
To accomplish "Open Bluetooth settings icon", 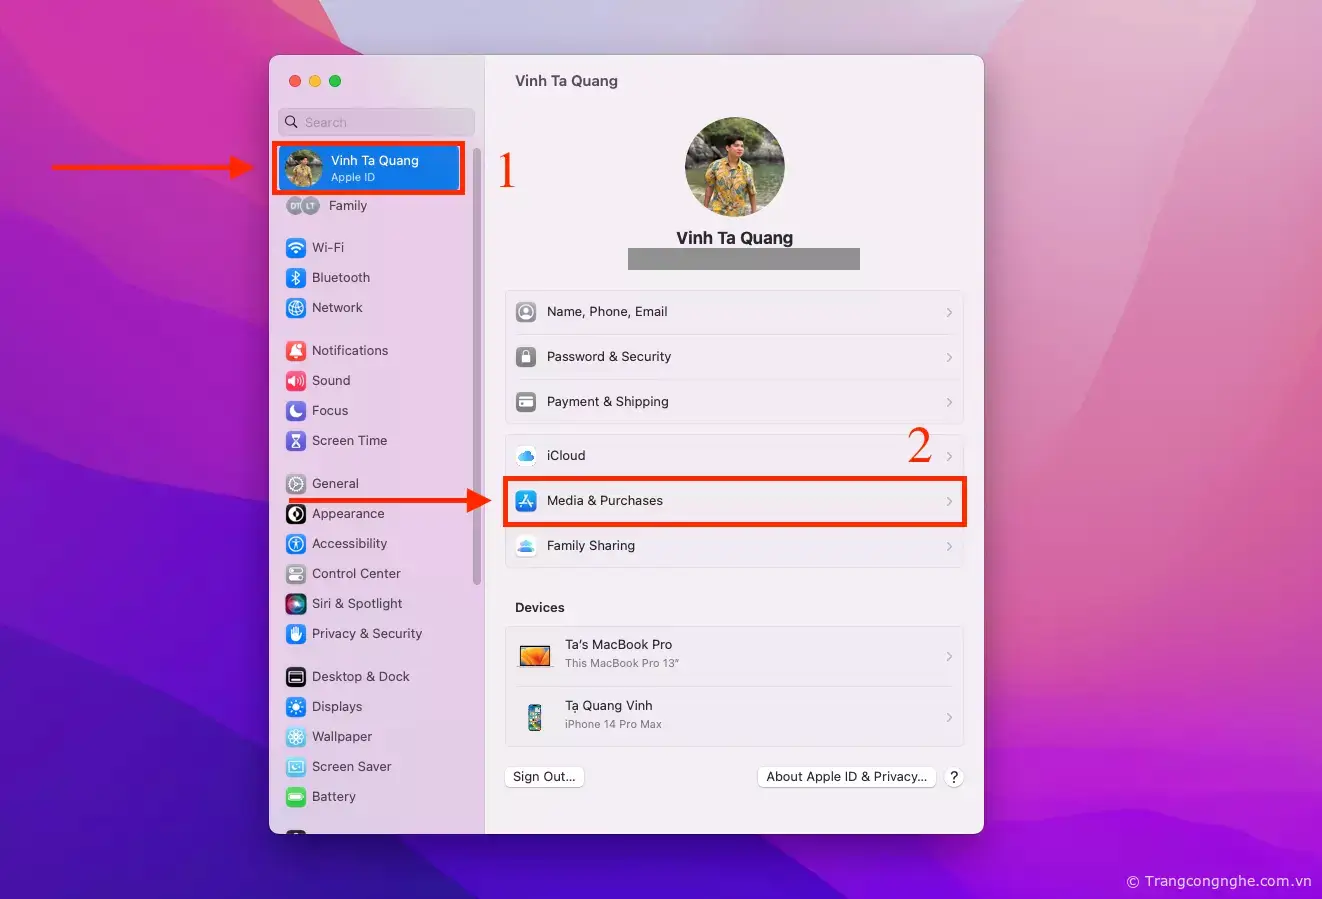I will 296,278.
